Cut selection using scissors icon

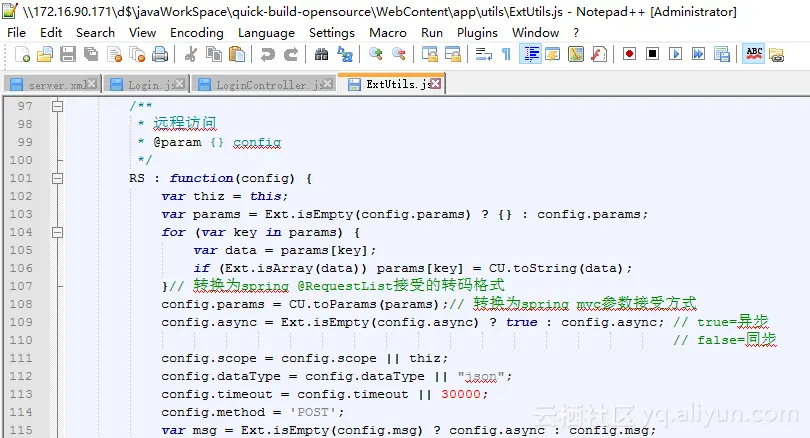191,54
